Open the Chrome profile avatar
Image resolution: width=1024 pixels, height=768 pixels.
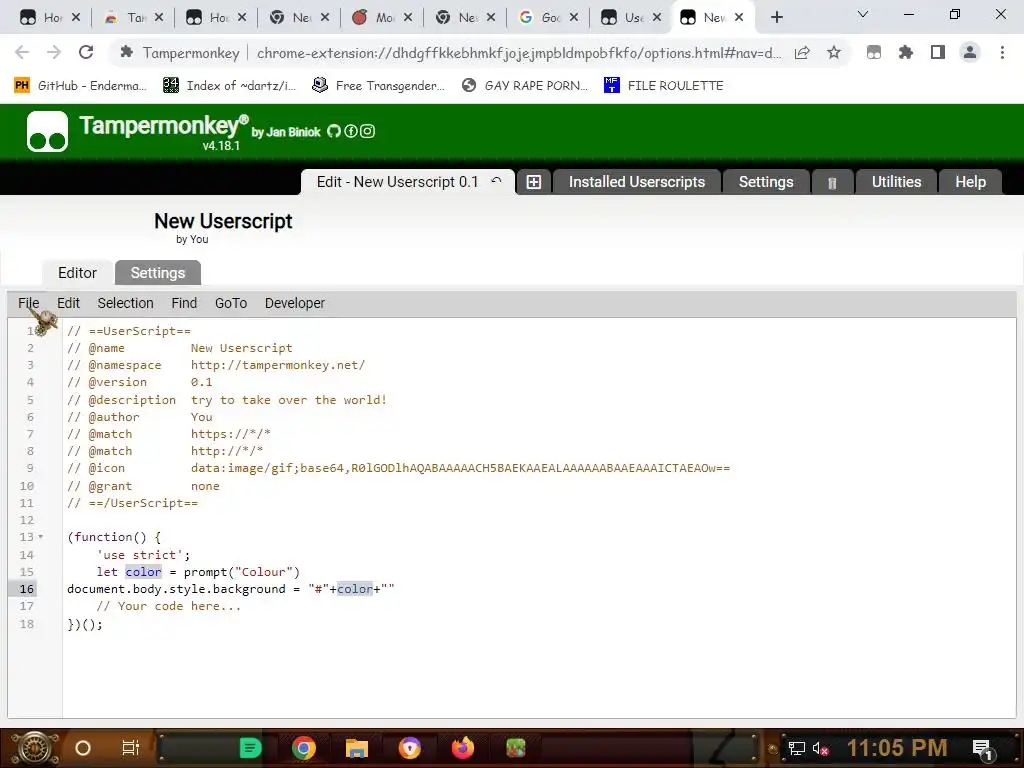click(970, 53)
